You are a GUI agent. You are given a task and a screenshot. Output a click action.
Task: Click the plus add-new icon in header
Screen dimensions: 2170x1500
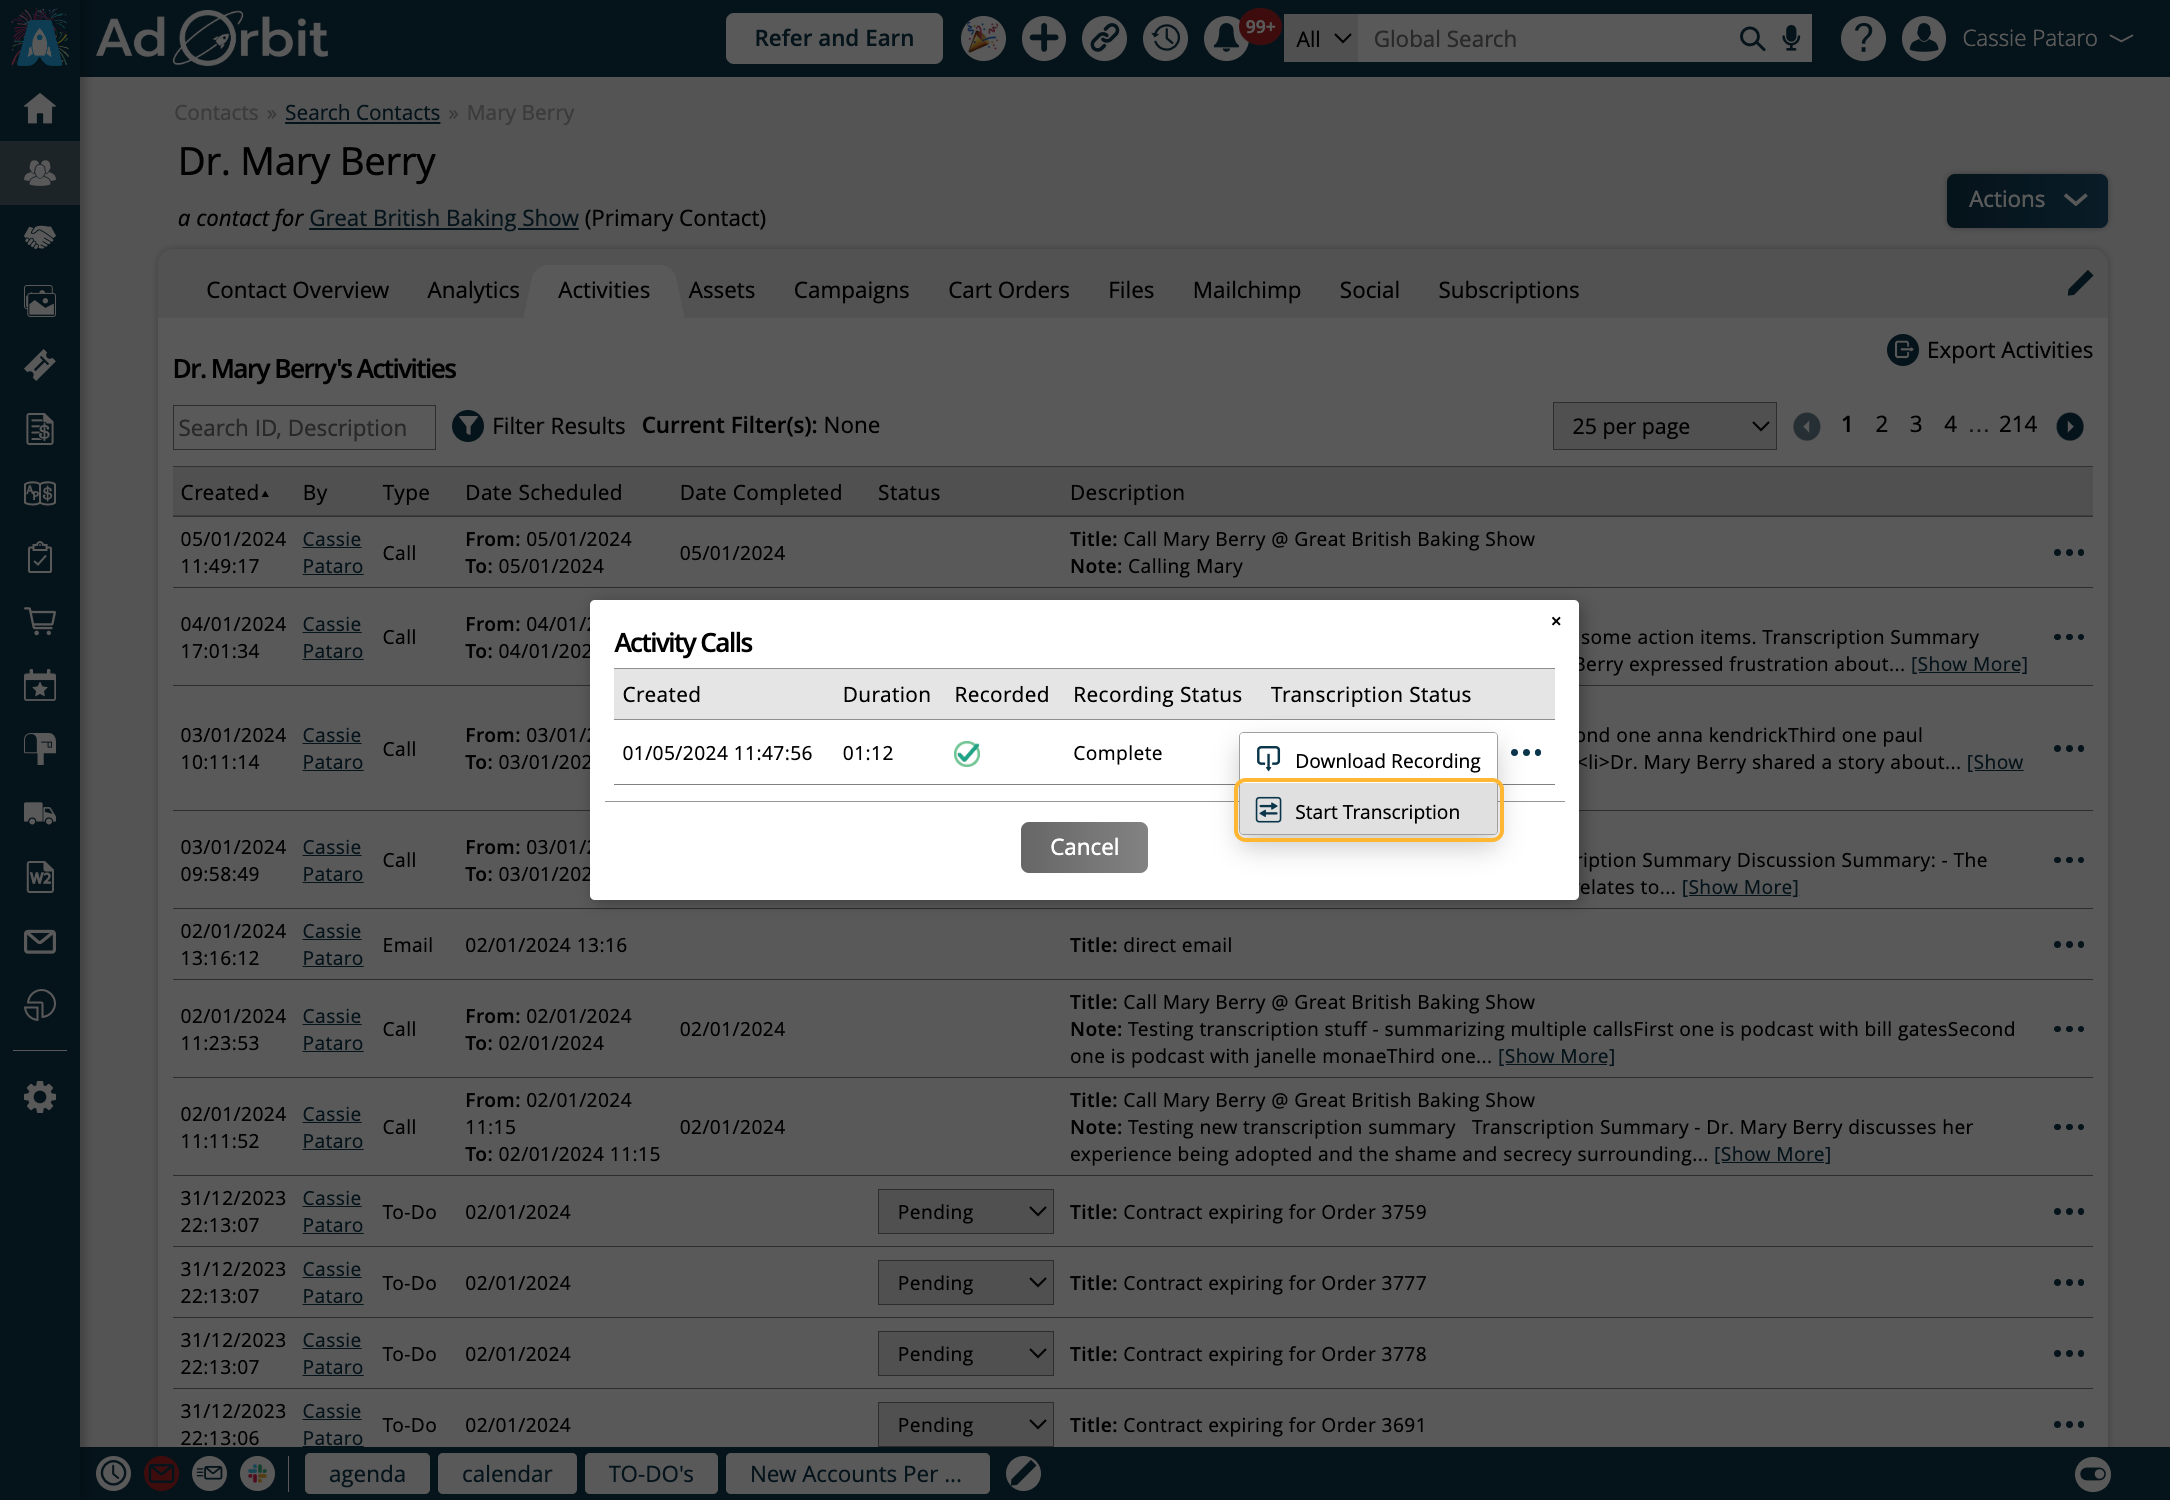[1043, 38]
